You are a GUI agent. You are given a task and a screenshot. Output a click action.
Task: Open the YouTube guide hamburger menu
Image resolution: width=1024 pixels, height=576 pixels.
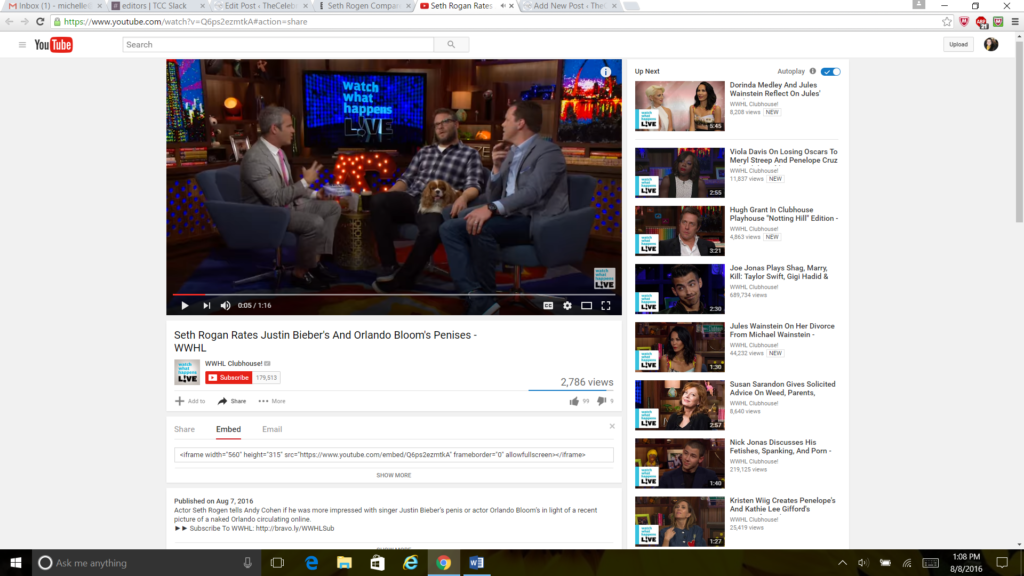[22, 44]
